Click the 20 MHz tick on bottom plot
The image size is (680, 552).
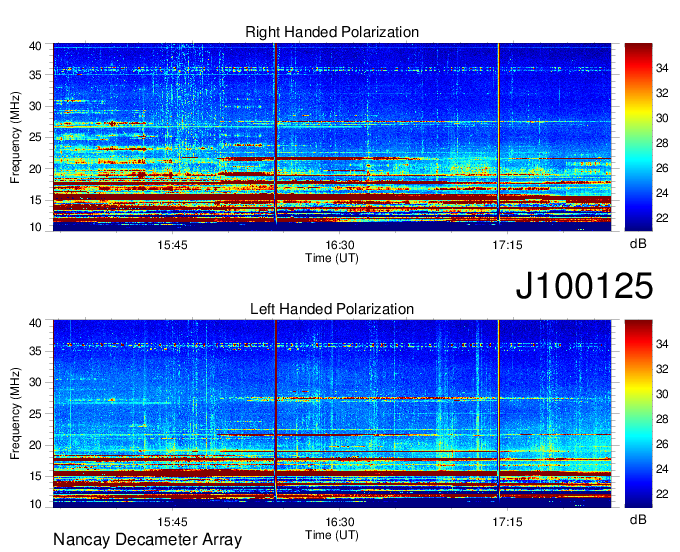(x=35, y=445)
